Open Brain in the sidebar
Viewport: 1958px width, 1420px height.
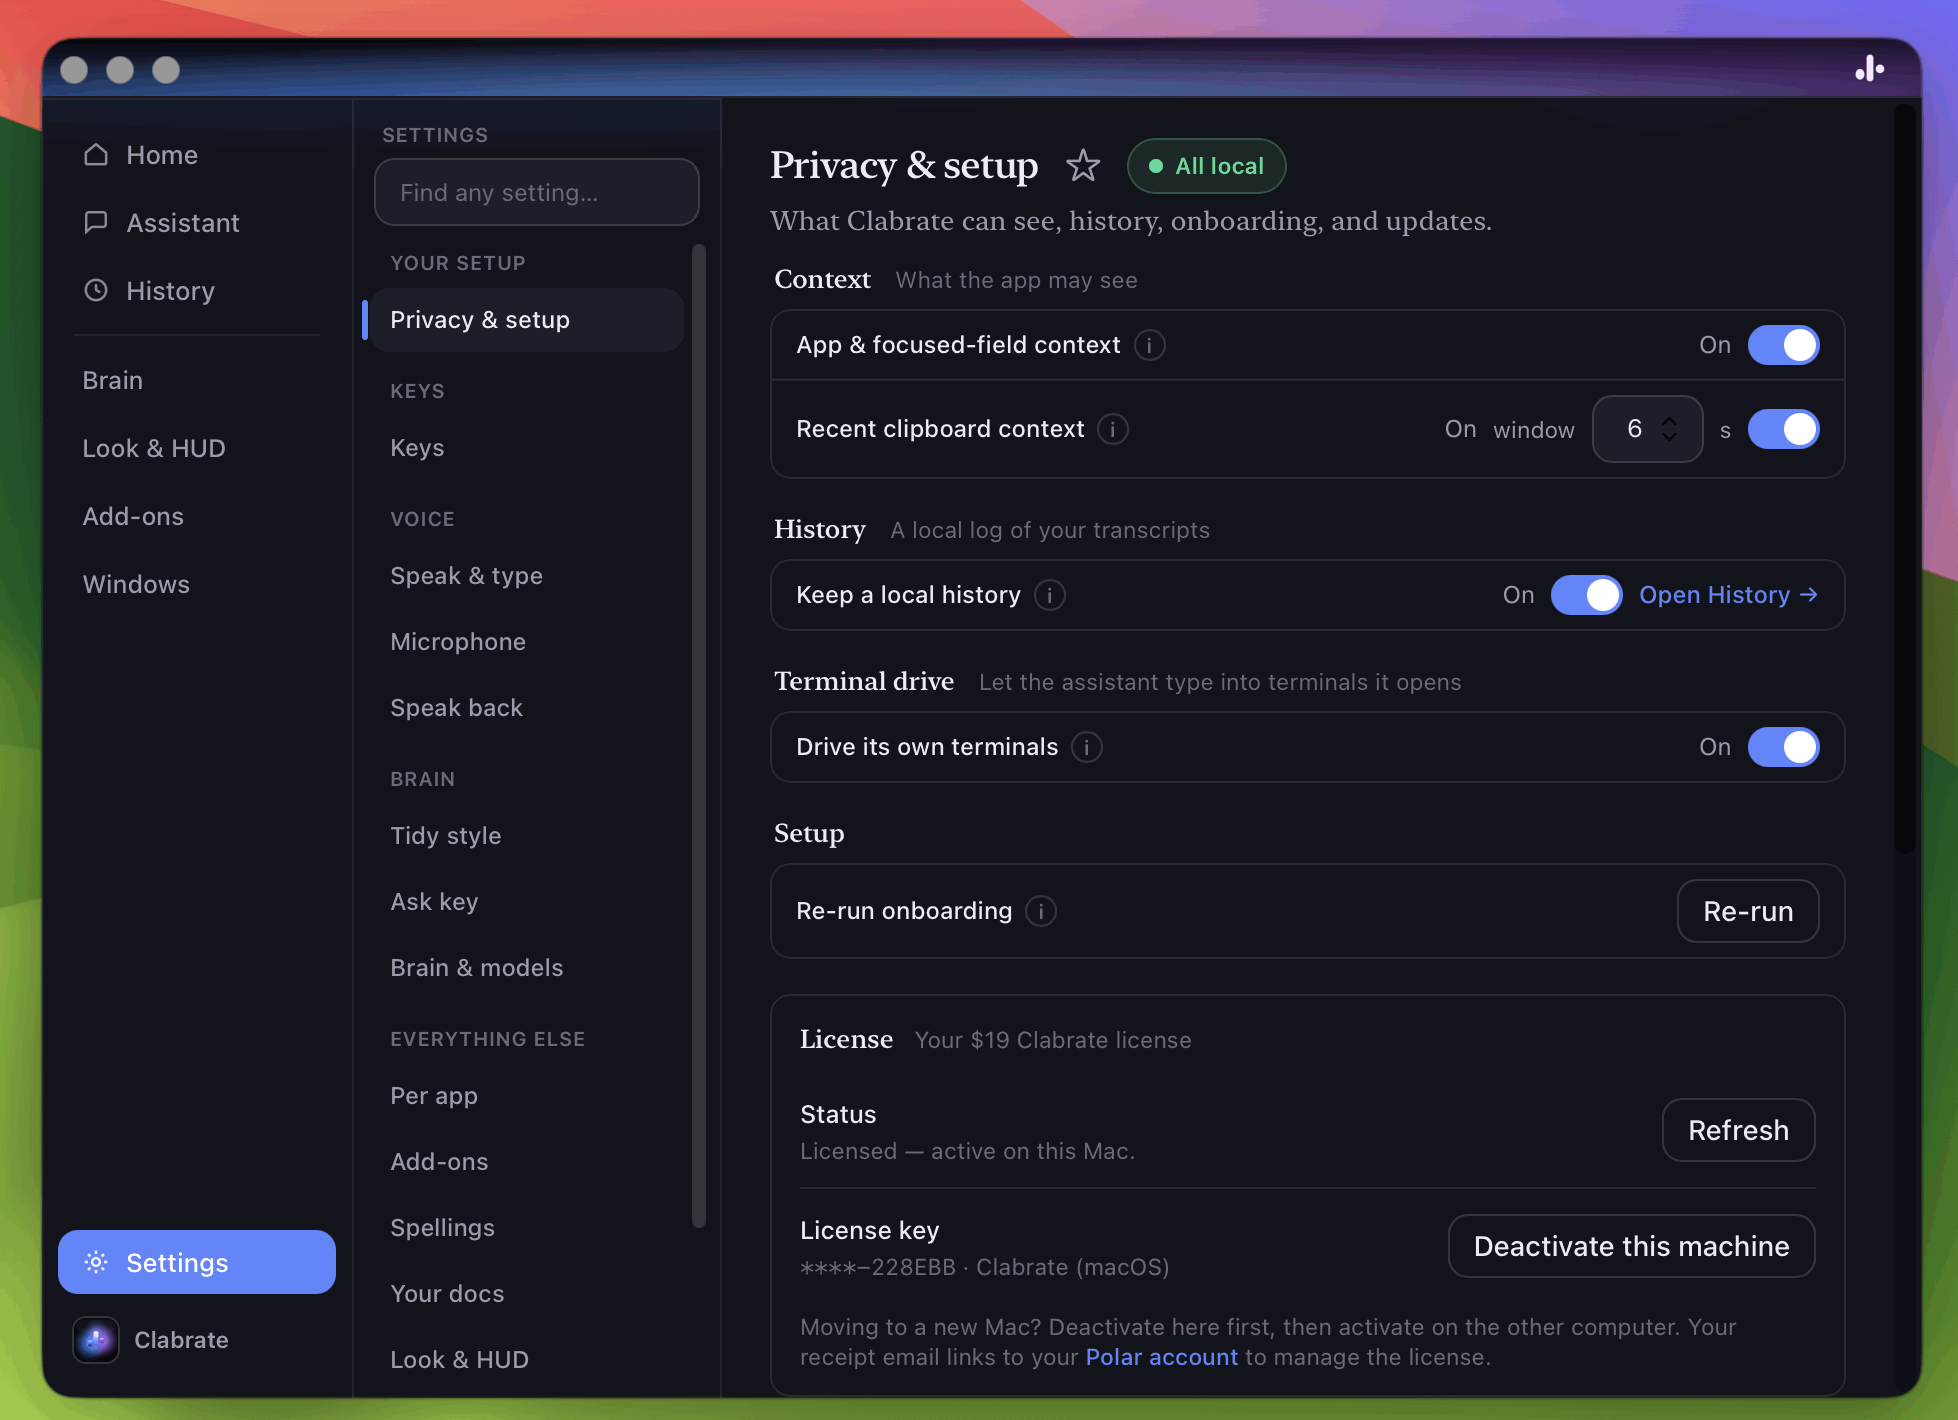tap(197, 380)
